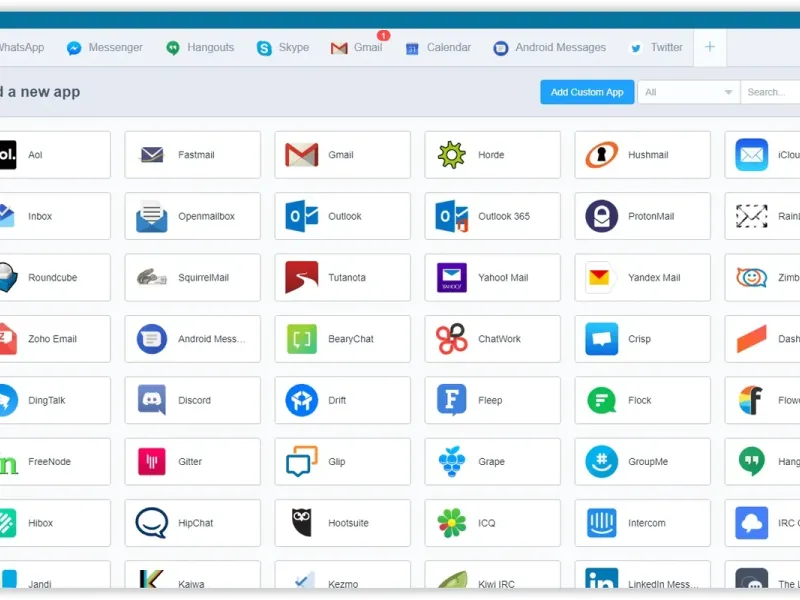Click the Flock green icon
The width and height of the screenshot is (800, 600).
[602, 400]
